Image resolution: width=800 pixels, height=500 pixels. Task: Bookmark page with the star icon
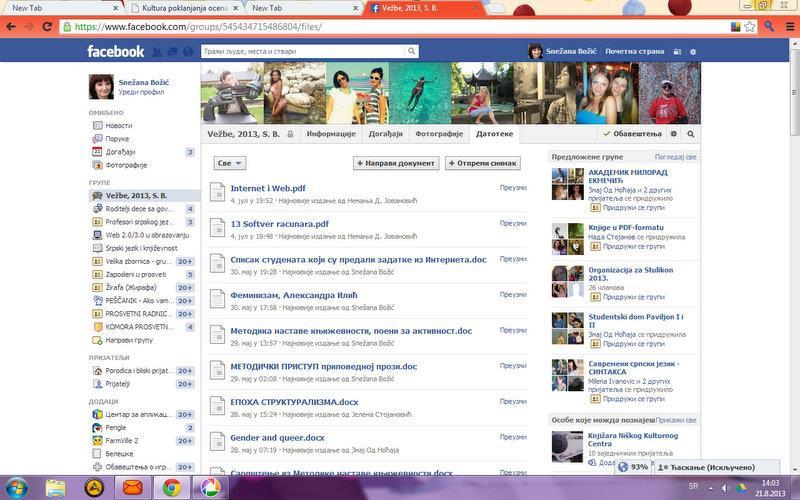pos(749,27)
